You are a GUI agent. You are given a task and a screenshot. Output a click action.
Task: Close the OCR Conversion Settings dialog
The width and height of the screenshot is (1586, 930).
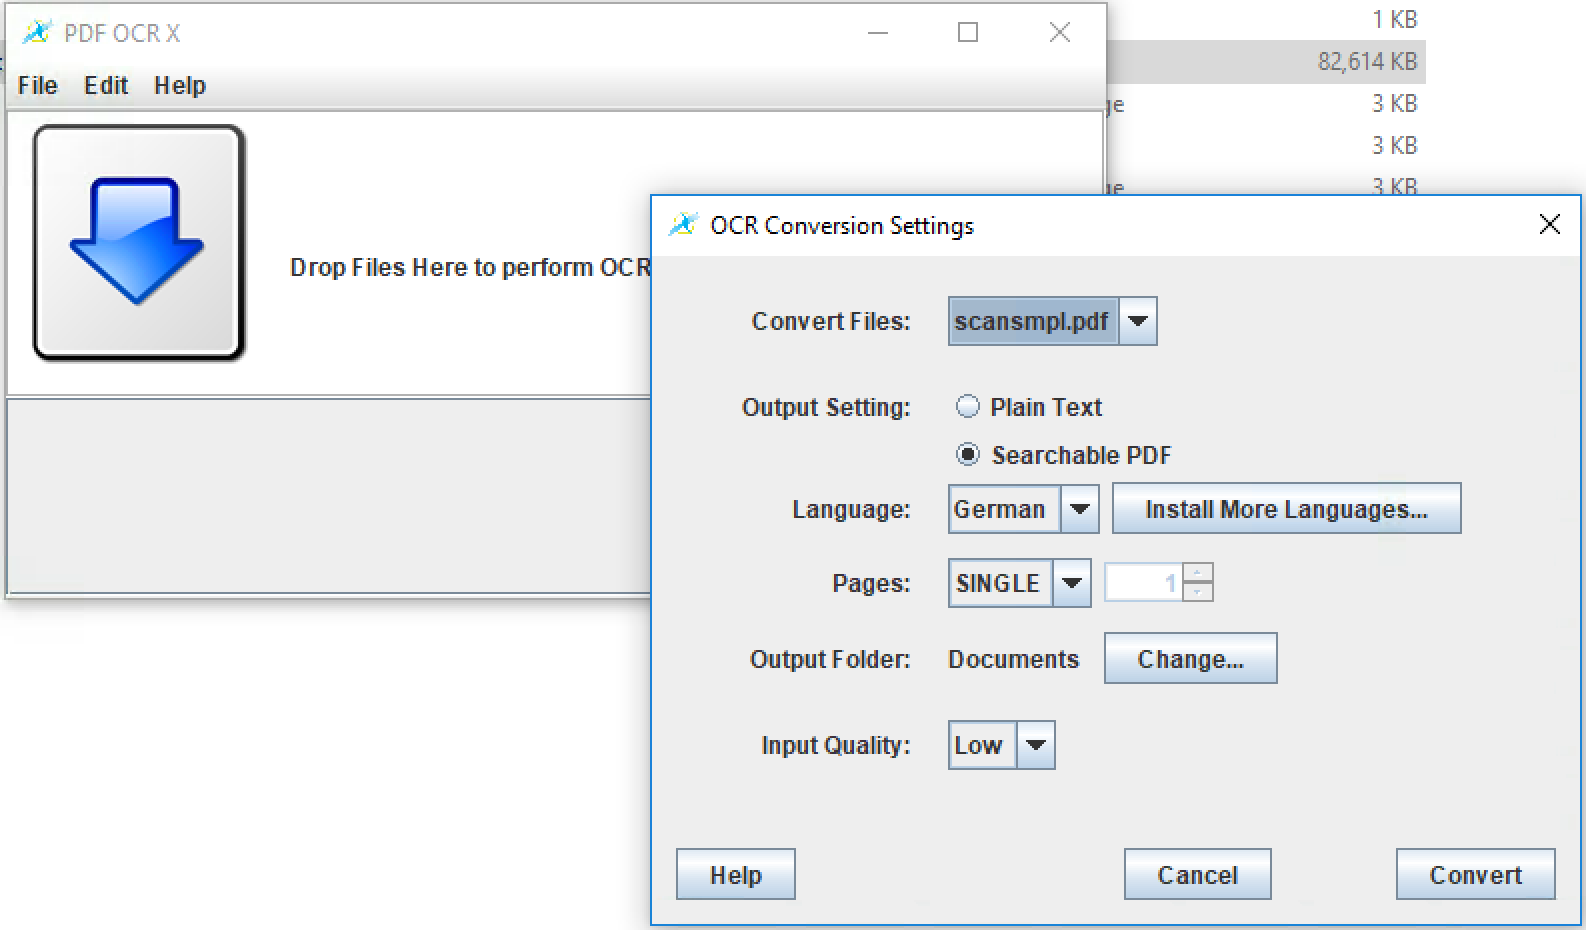click(1549, 225)
